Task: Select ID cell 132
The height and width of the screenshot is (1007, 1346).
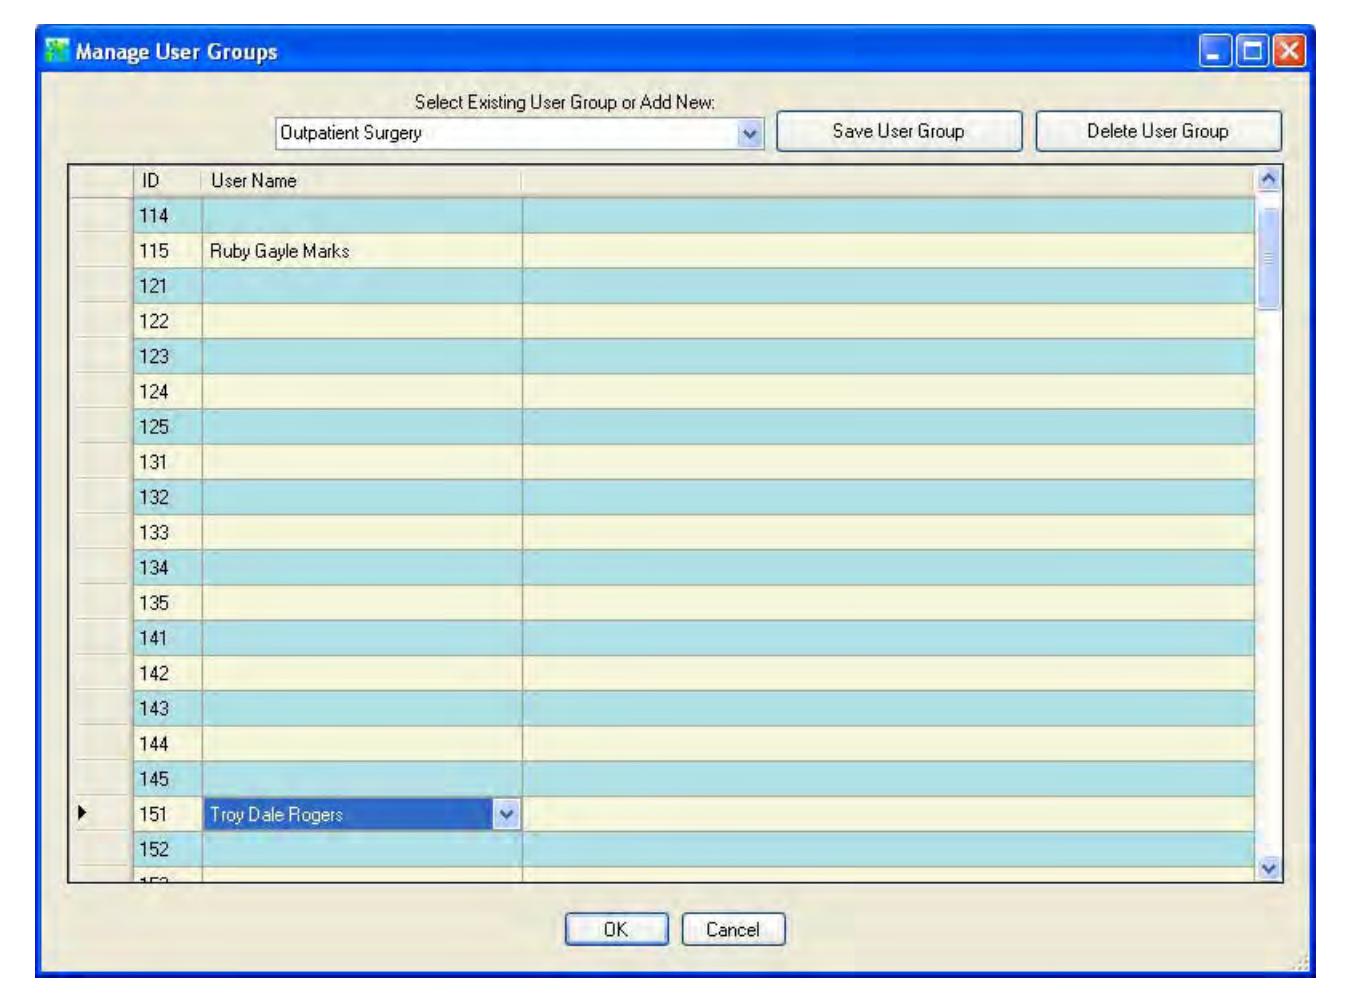Action: point(168,497)
